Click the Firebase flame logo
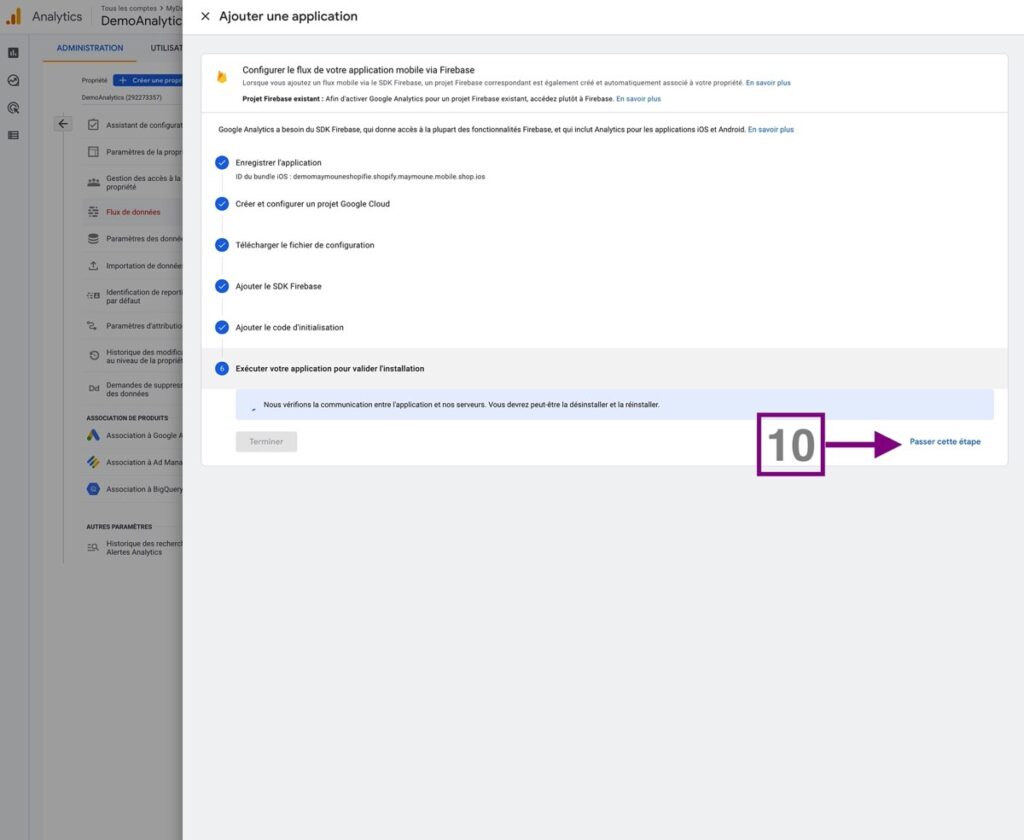This screenshot has height=840, width=1024. [x=222, y=76]
